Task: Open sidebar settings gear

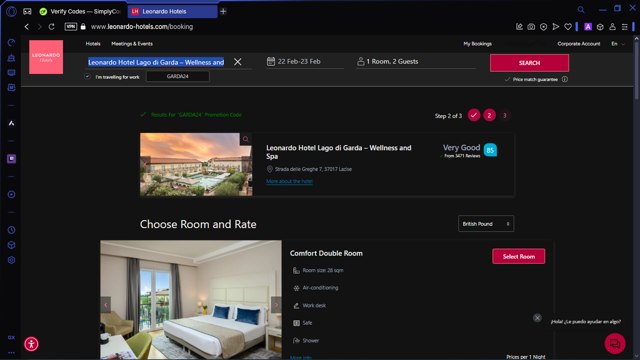Action: click(x=11, y=260)
